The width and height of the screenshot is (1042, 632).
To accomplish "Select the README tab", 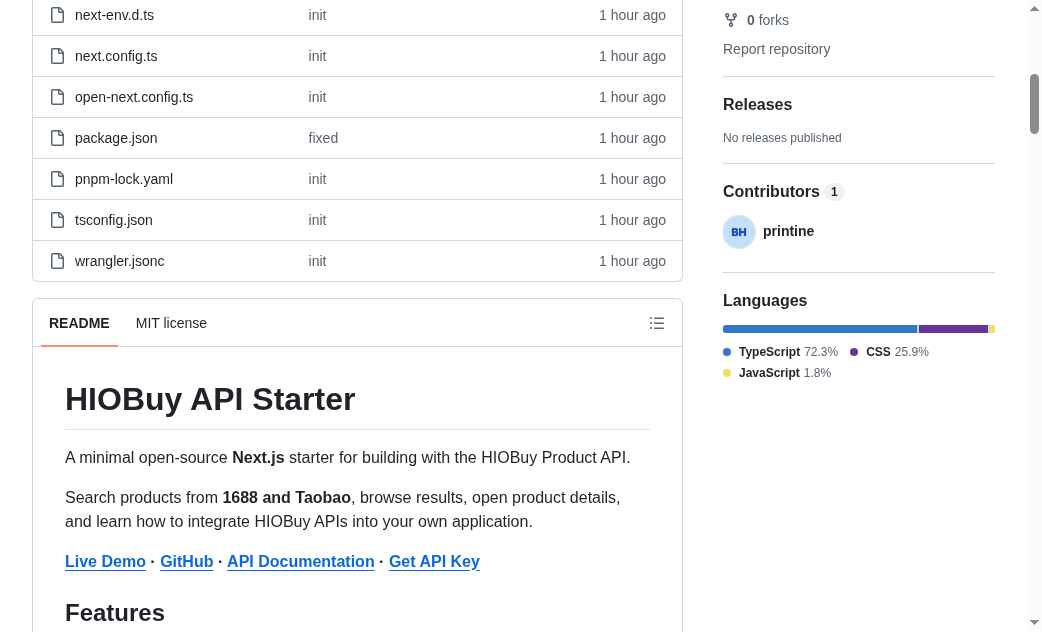I will [x=79, y=323].
